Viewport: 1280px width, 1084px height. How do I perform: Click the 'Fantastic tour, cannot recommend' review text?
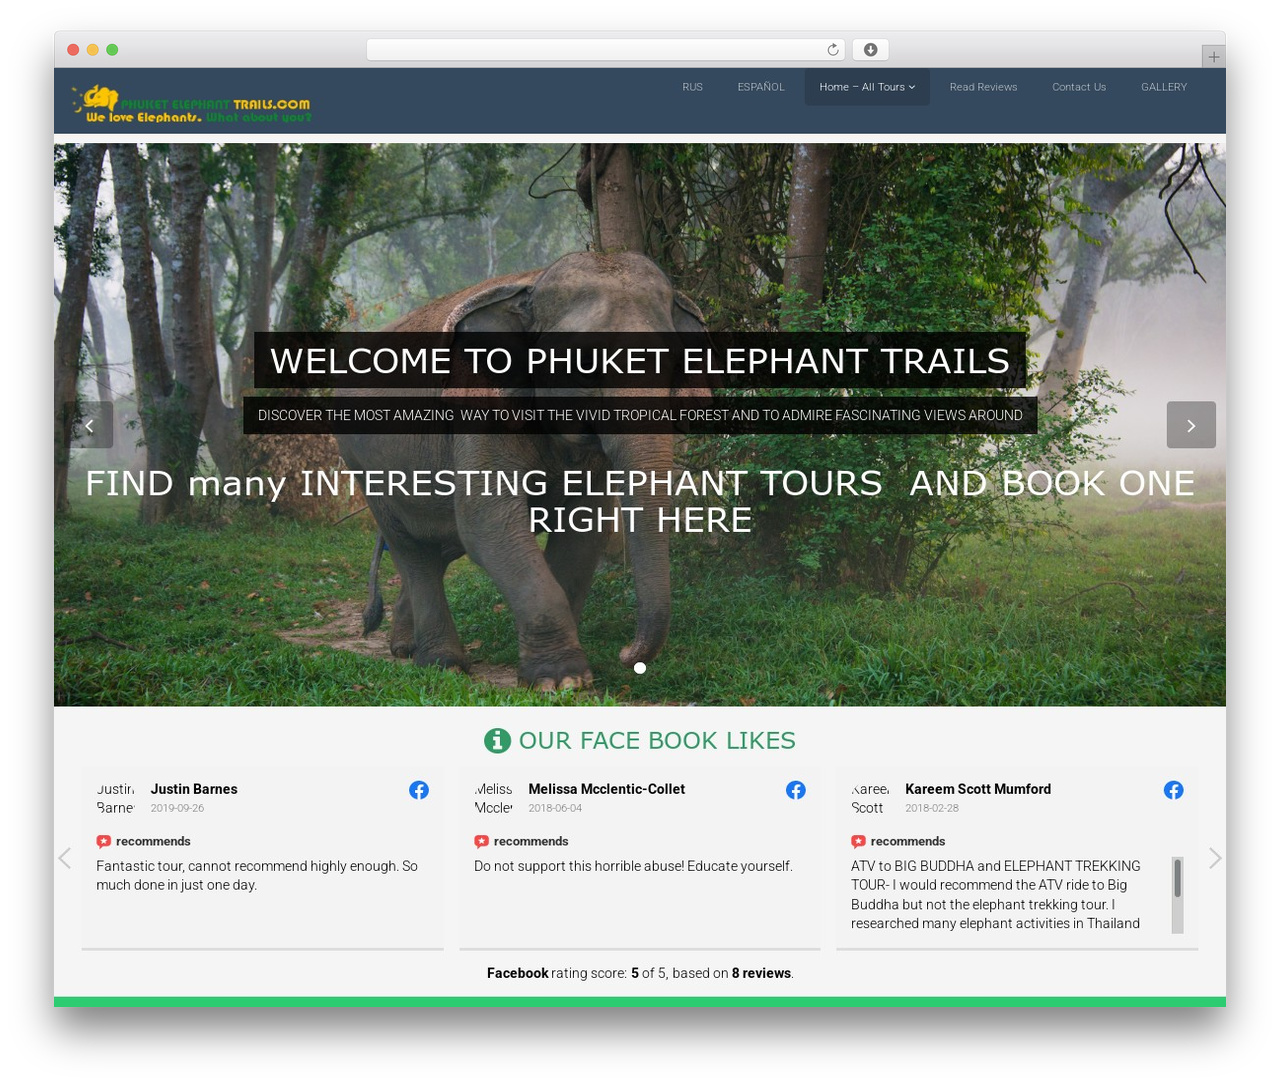click(257, 875)
